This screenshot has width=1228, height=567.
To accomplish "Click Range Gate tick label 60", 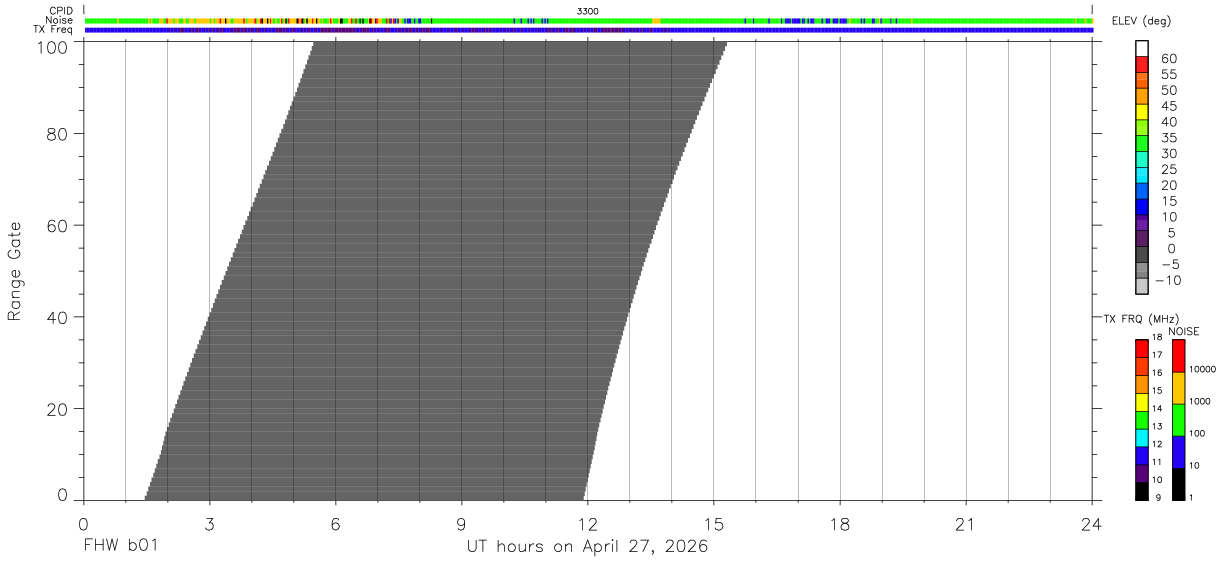I will click(x=57, y=226).
